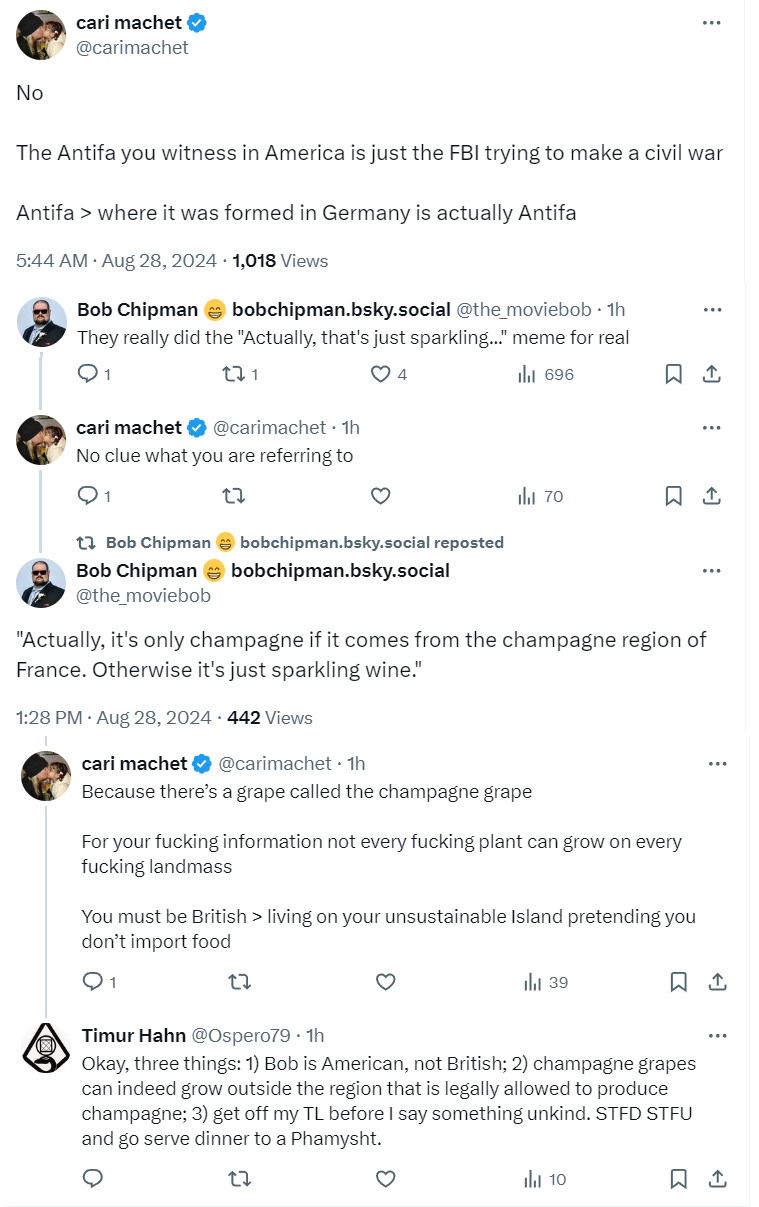The height and width of the screenshot is (1207, 759).
Task: Reply to the champagne grape tweet
Action: tap(93, 982)
